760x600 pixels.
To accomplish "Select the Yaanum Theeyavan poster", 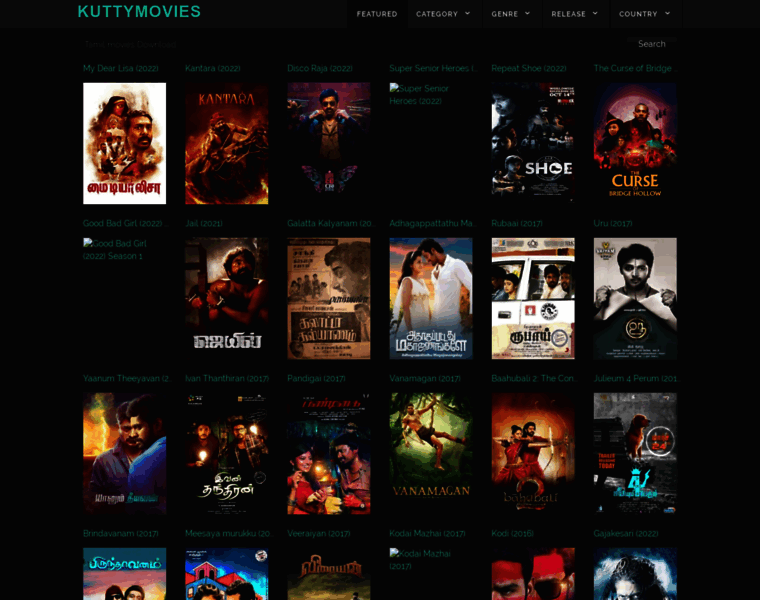I will (x=125, y=454).
